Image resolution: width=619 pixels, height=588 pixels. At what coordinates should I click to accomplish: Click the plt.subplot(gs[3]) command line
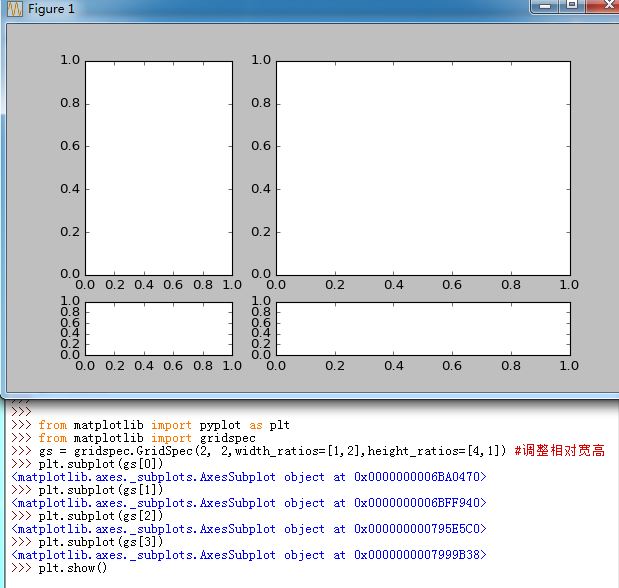(87, 542)
